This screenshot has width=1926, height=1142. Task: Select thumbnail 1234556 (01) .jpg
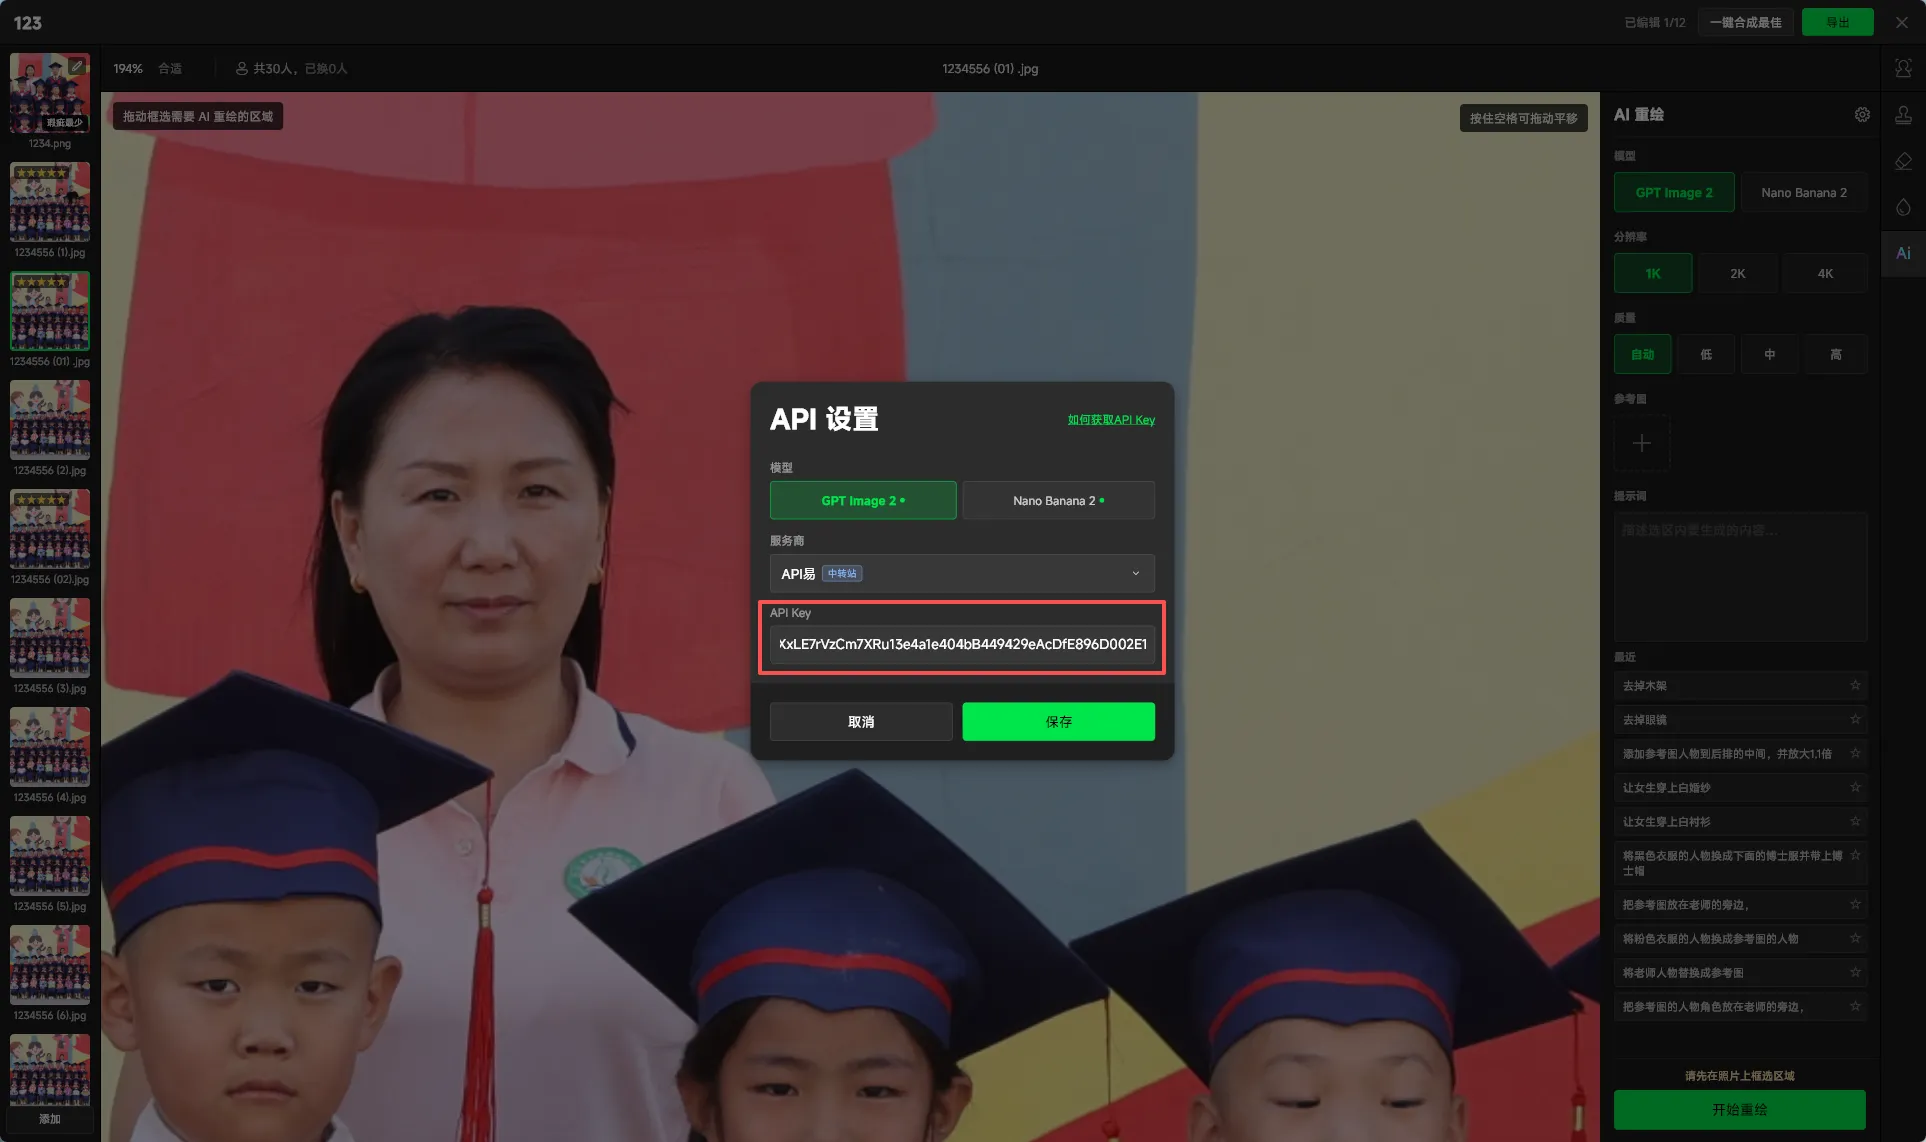[50, 311]
